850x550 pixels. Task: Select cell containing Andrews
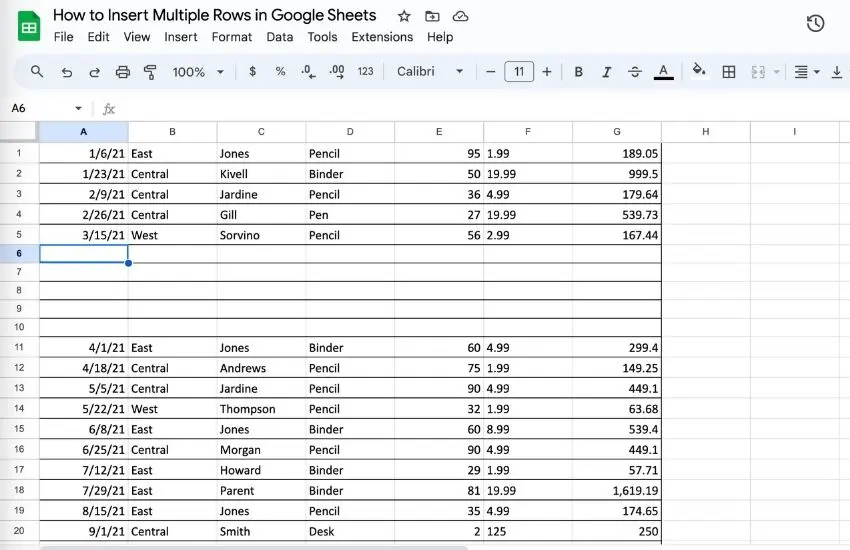tap(261, 368)
